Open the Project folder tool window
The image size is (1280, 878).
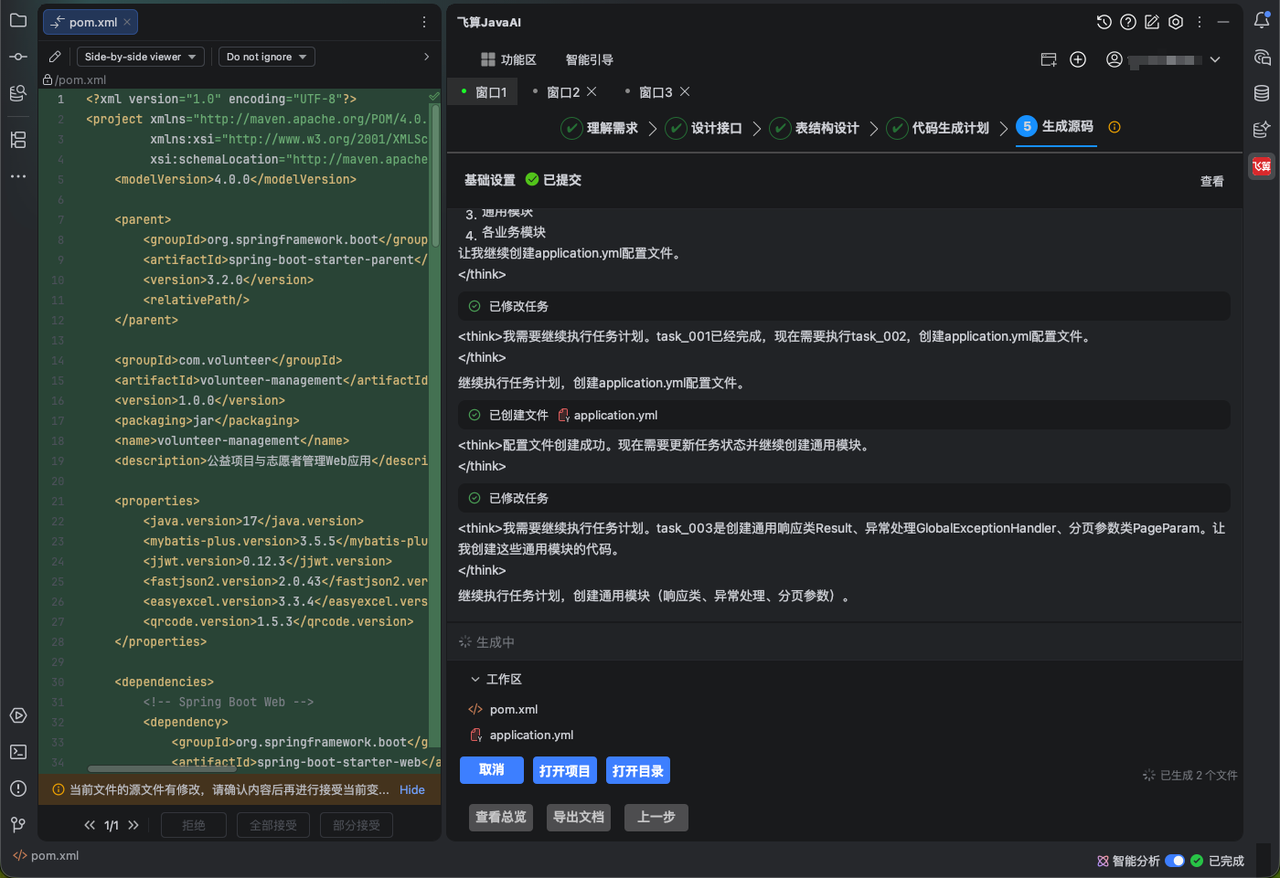pos(18,20)
